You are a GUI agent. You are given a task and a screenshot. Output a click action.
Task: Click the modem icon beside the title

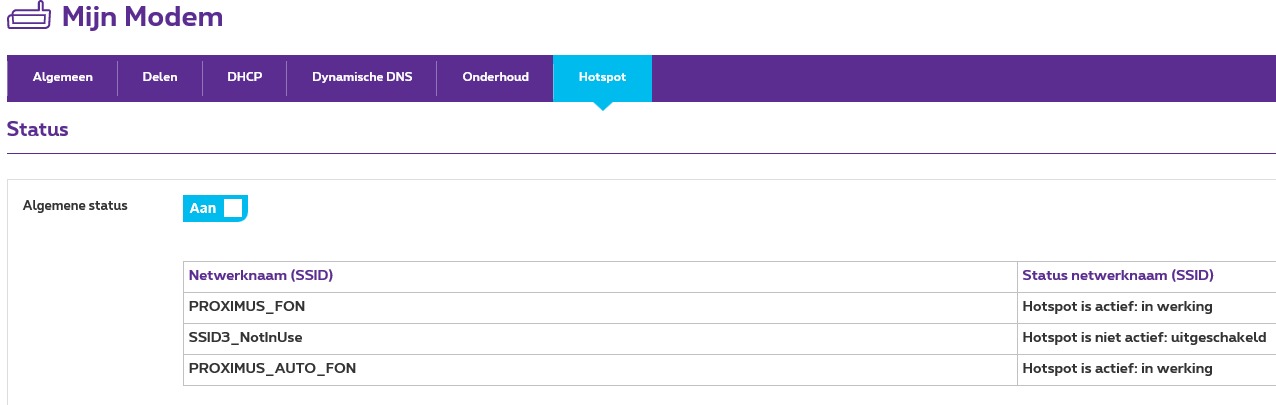tap(29, 17)
